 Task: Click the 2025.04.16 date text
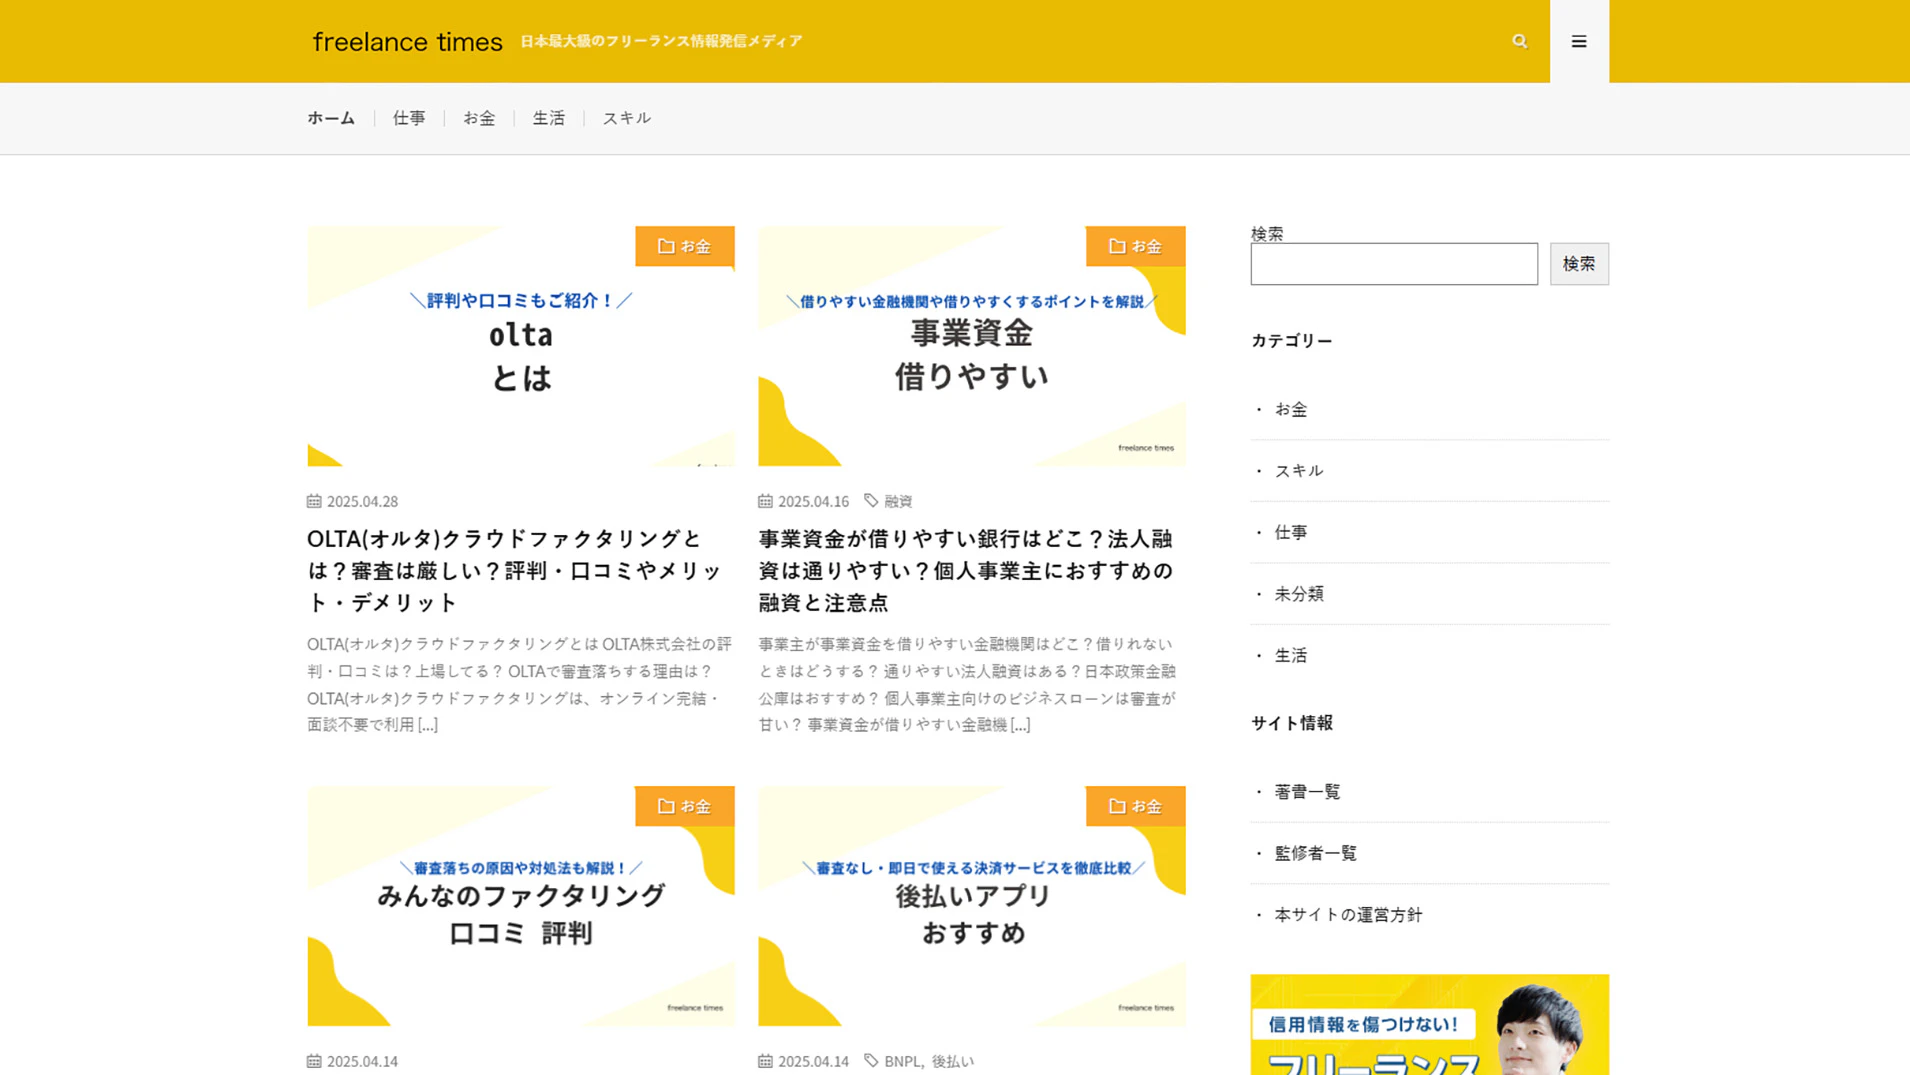pyautogui.click(x=813, y=501)
